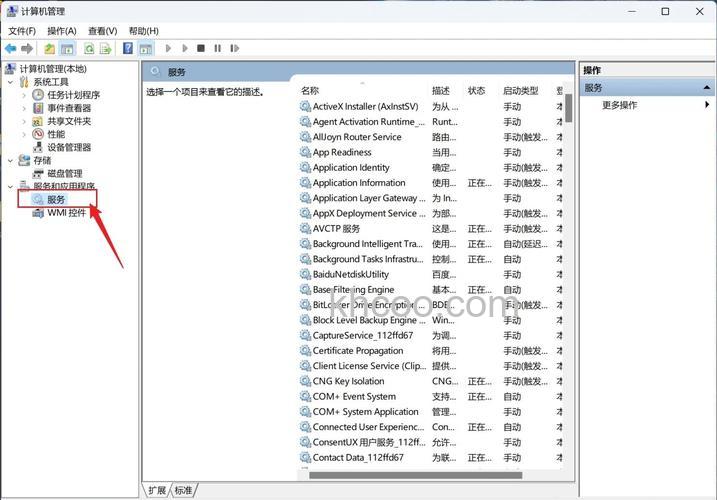Image resolution: width=717 pixels, height=500 pixels.
Task: Select CaptureService_112ffd67 row
Action: (x=363, y=335)
